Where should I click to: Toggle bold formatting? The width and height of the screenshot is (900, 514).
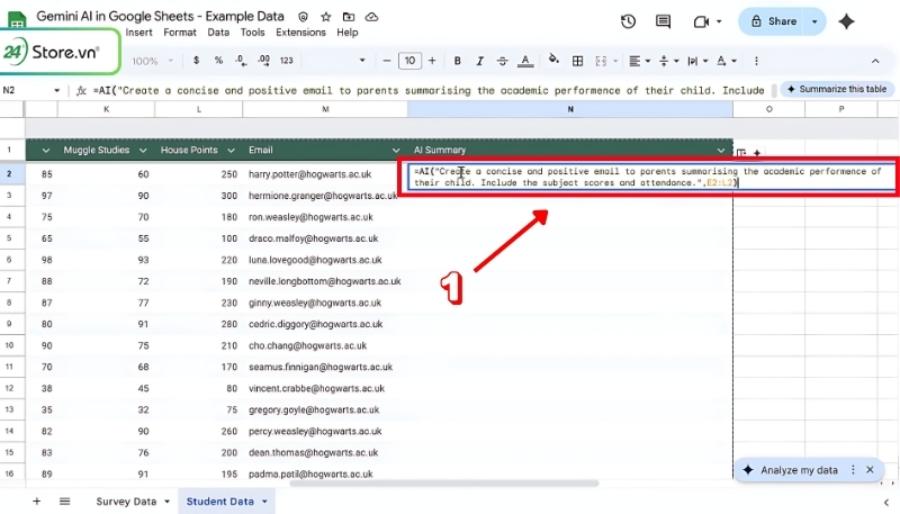tap(457, 61)
